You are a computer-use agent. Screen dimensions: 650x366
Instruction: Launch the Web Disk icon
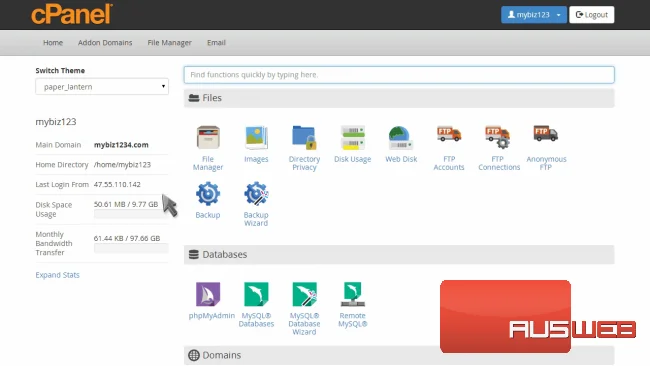[400, 137]
